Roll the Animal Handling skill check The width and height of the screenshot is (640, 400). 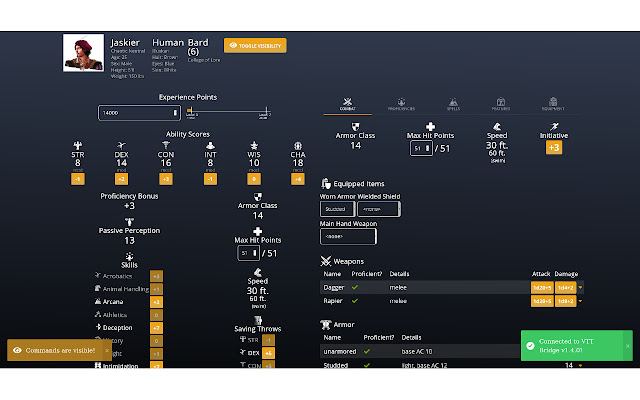pyautogui.click(x=156, y=289)
